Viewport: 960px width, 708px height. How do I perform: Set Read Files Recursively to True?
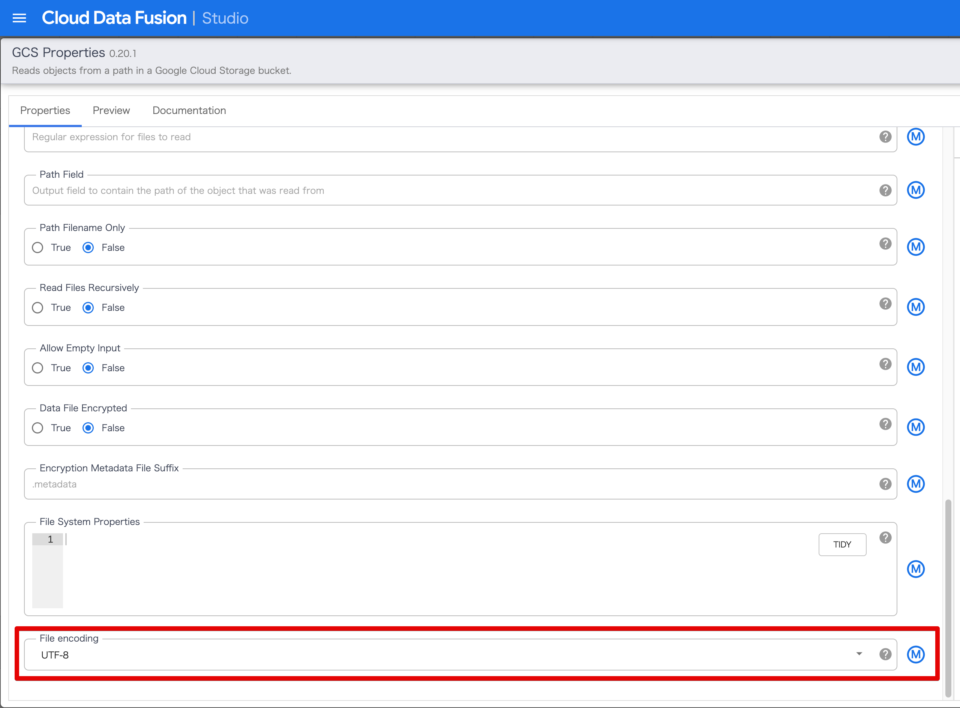click(35, 307)
